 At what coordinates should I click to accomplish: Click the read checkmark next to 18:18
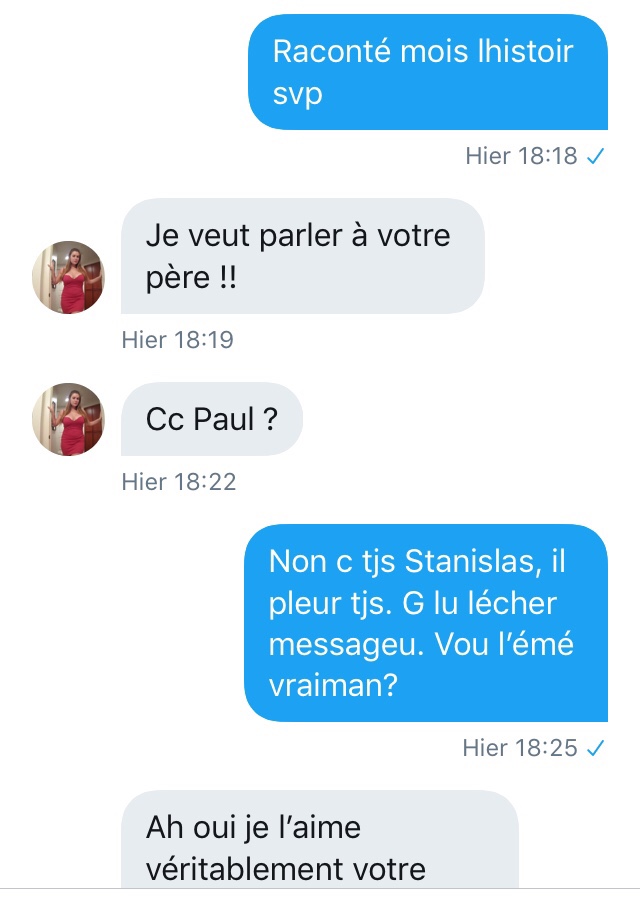tap(595, 156)
